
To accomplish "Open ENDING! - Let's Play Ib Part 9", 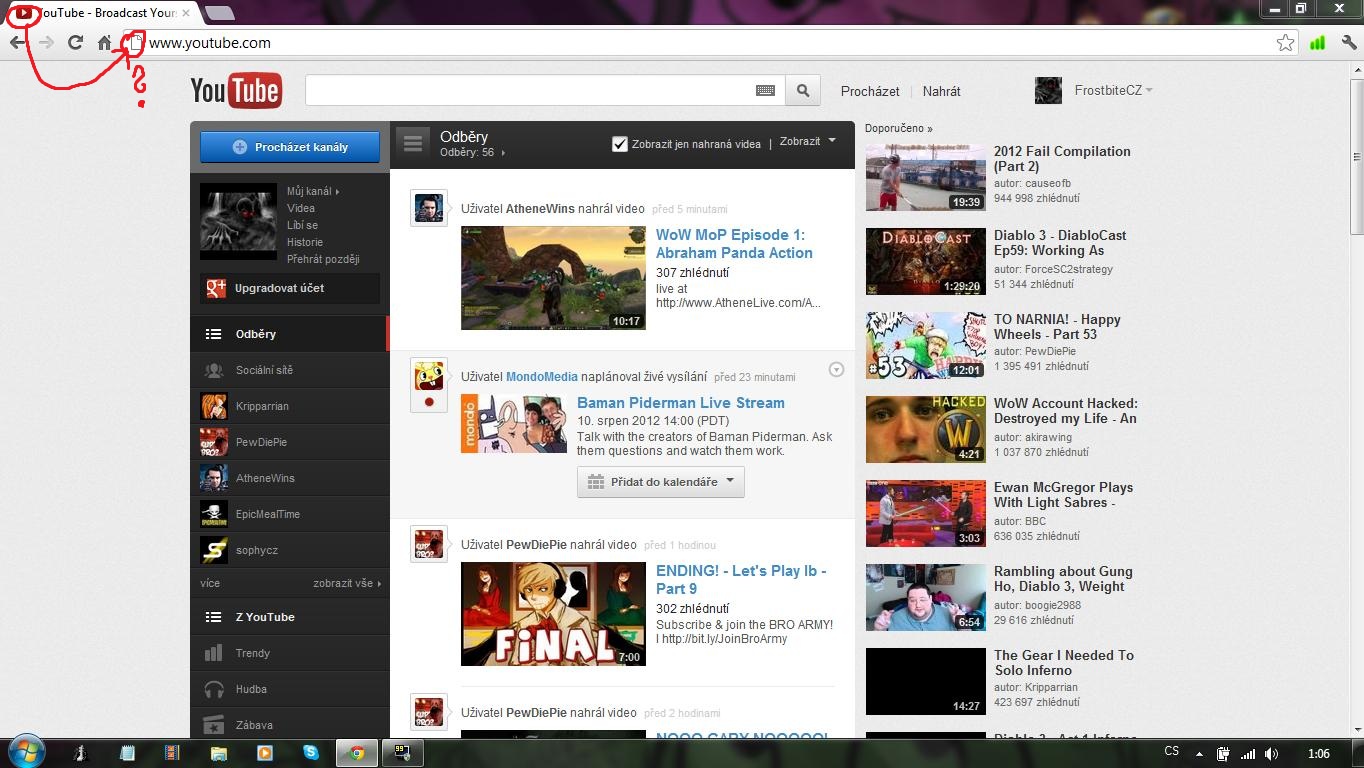I will 741,580.
